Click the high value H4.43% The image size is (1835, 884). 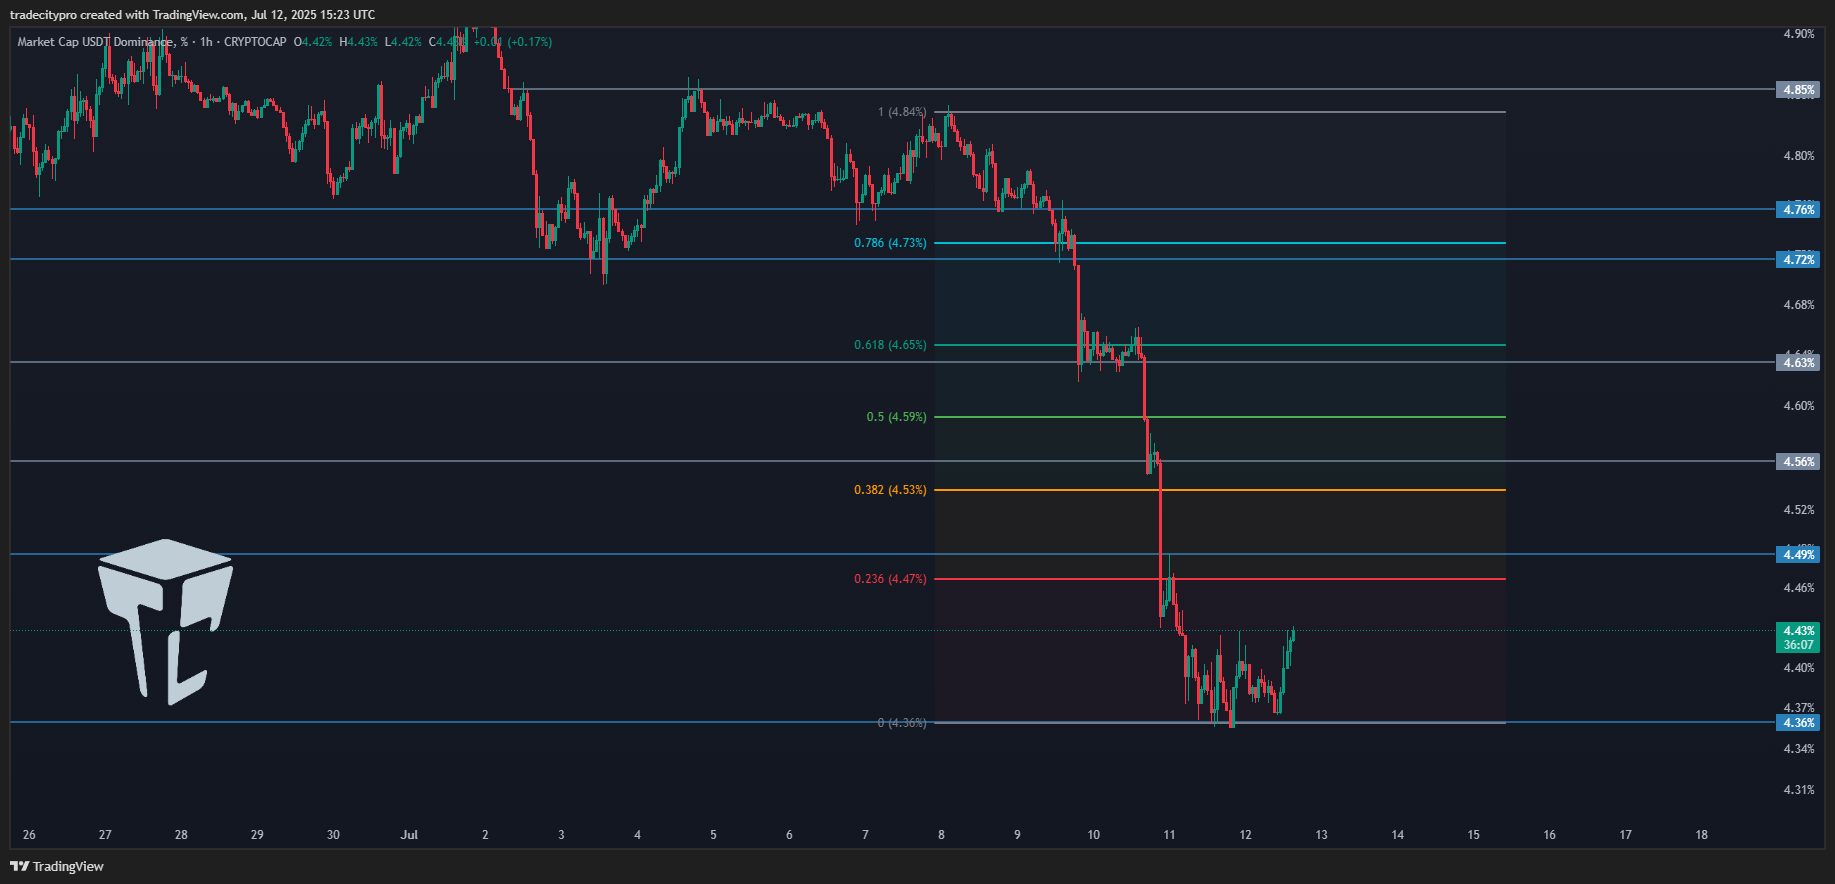tap(359, 42)
